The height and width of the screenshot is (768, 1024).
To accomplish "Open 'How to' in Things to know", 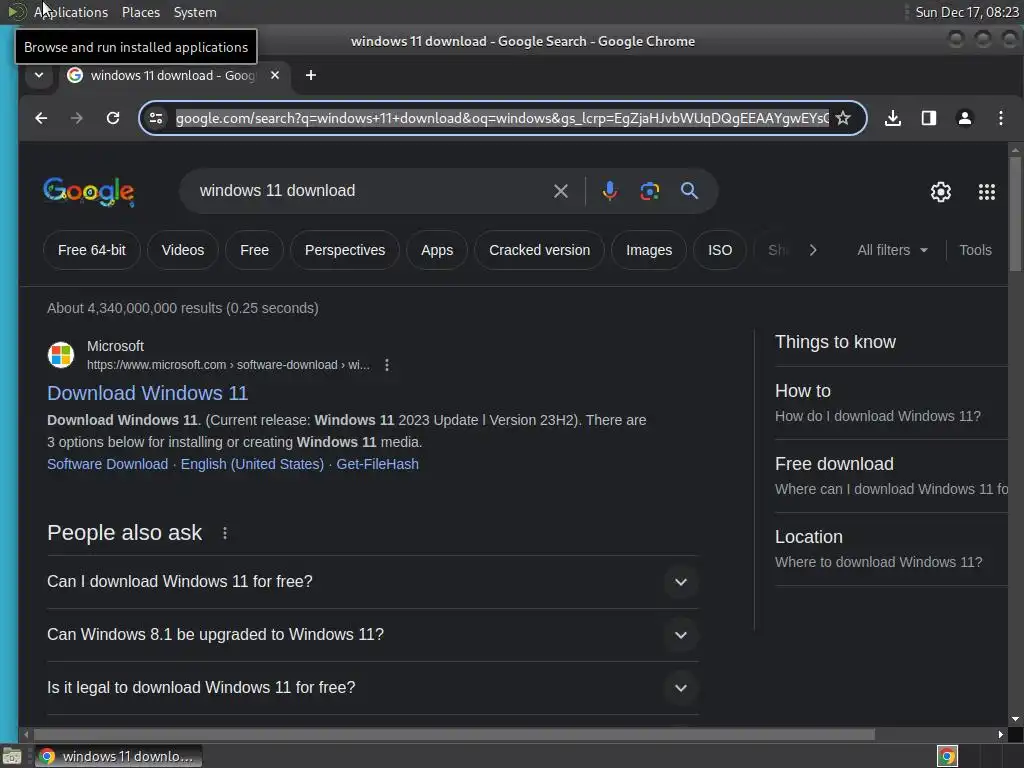I will pyautogui.click(x=891, y=403).
